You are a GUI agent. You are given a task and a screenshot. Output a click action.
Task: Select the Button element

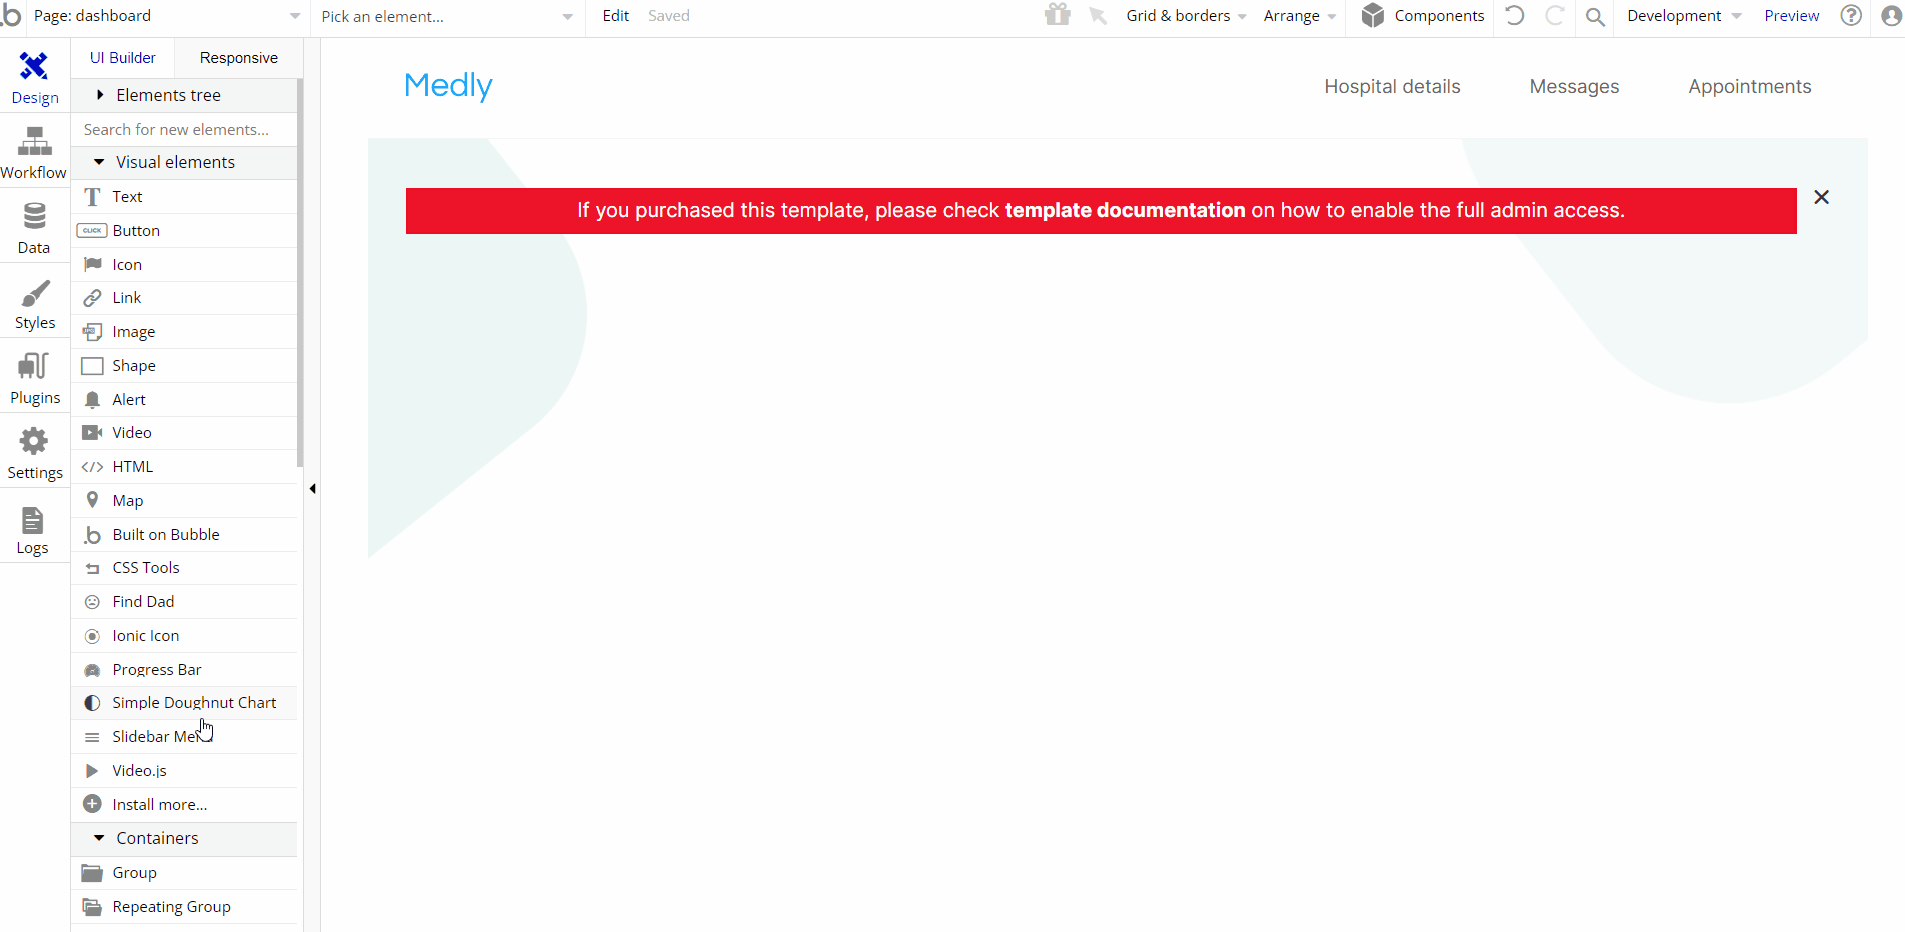tap(184, 231)
